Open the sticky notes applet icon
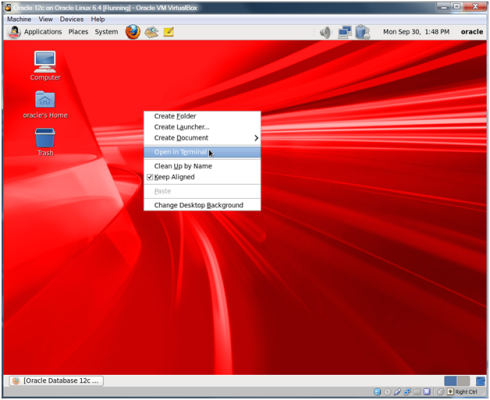 (x=169, y=32)
